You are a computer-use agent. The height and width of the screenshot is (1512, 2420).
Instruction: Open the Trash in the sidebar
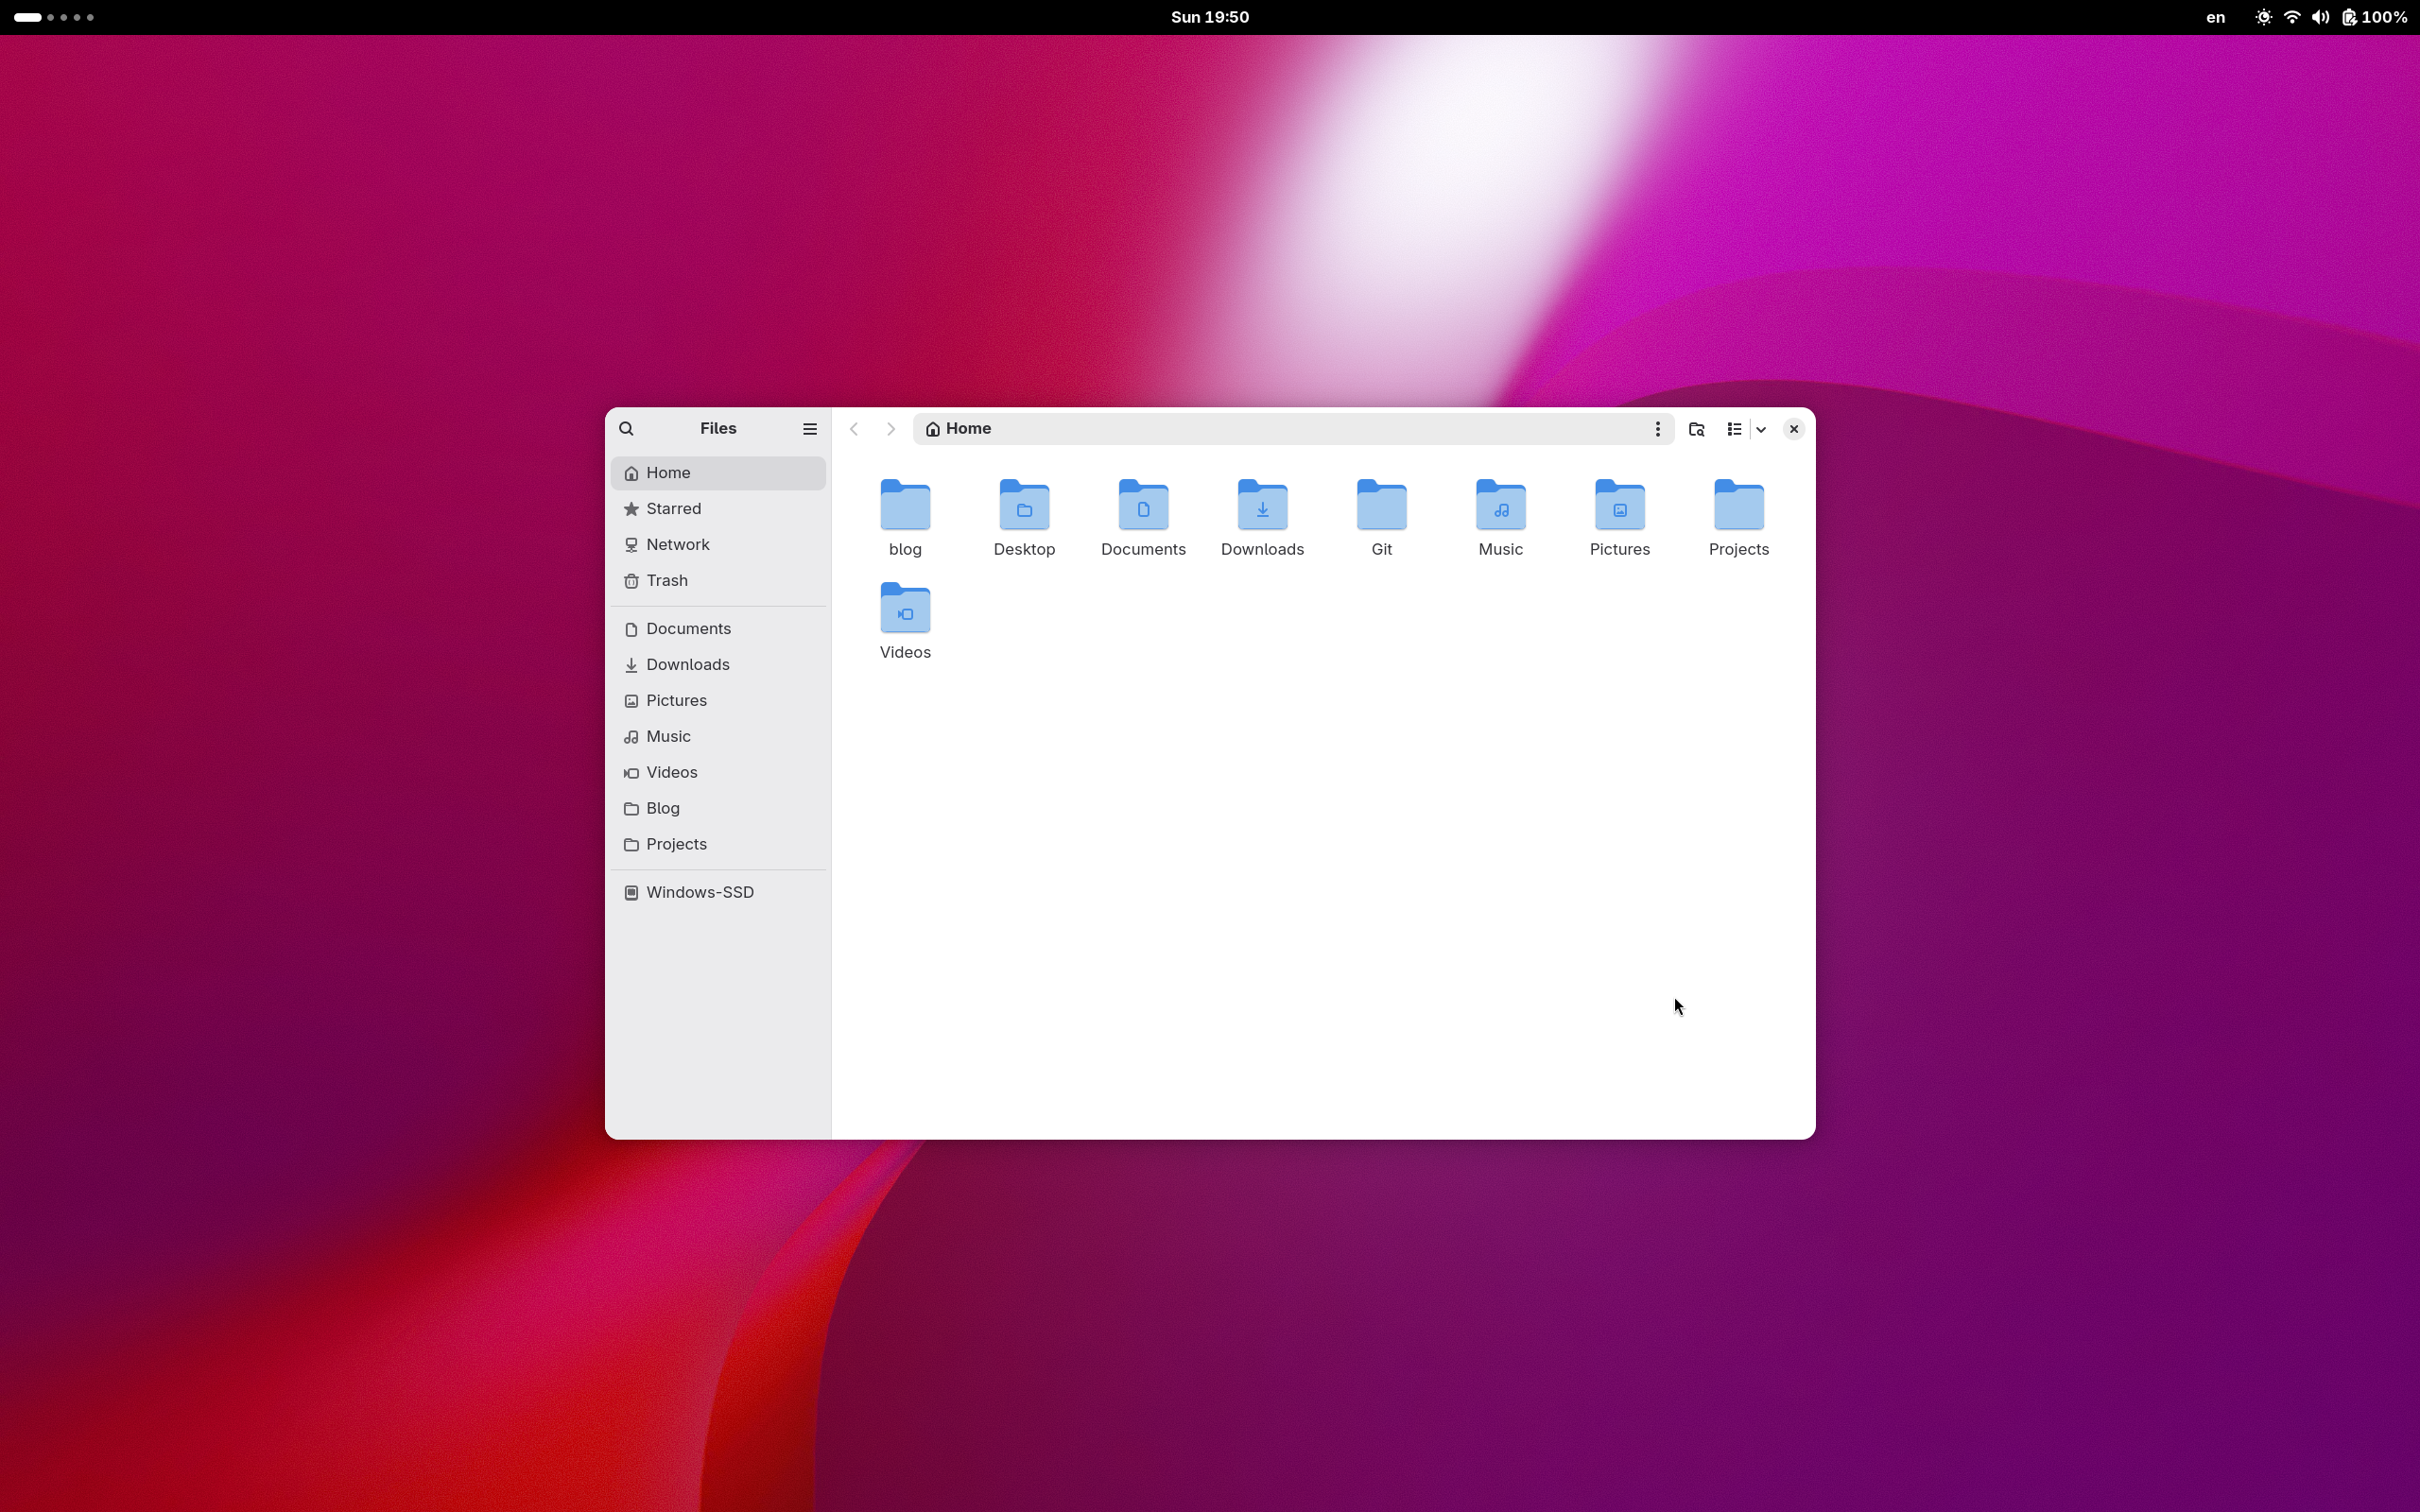[x=666, y=580]
